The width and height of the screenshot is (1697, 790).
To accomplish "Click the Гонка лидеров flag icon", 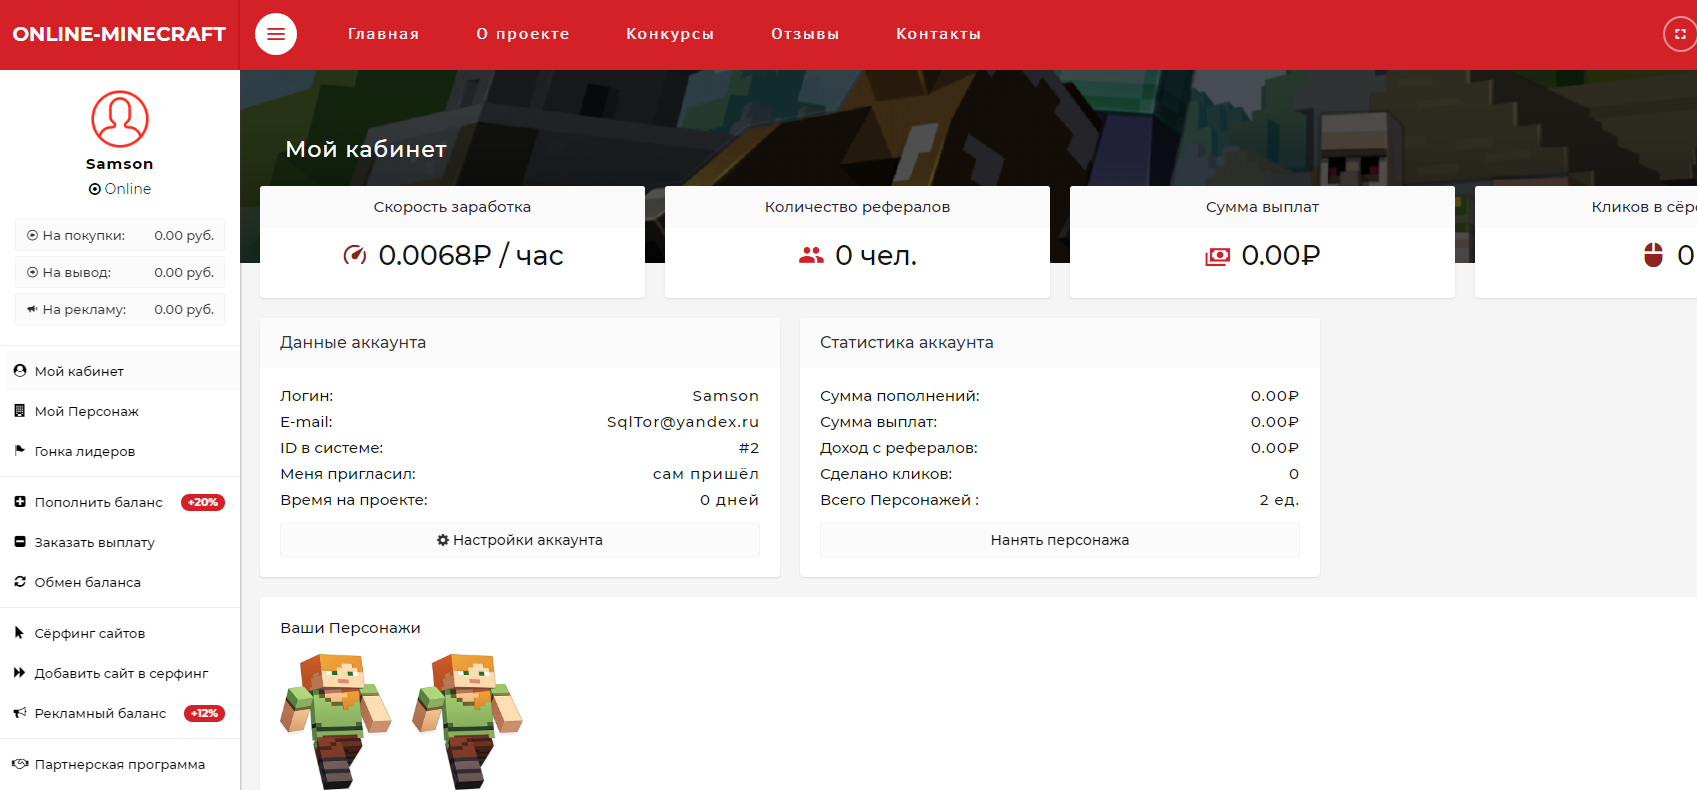I will click(20, 450).
